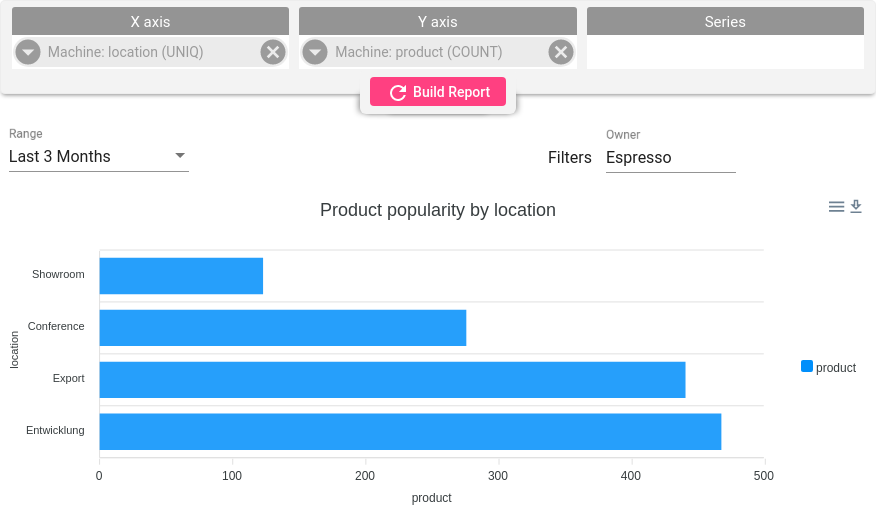Screen dimensions: 878x510
Task: Click the Showroom axis label
Action: point(58,274)
